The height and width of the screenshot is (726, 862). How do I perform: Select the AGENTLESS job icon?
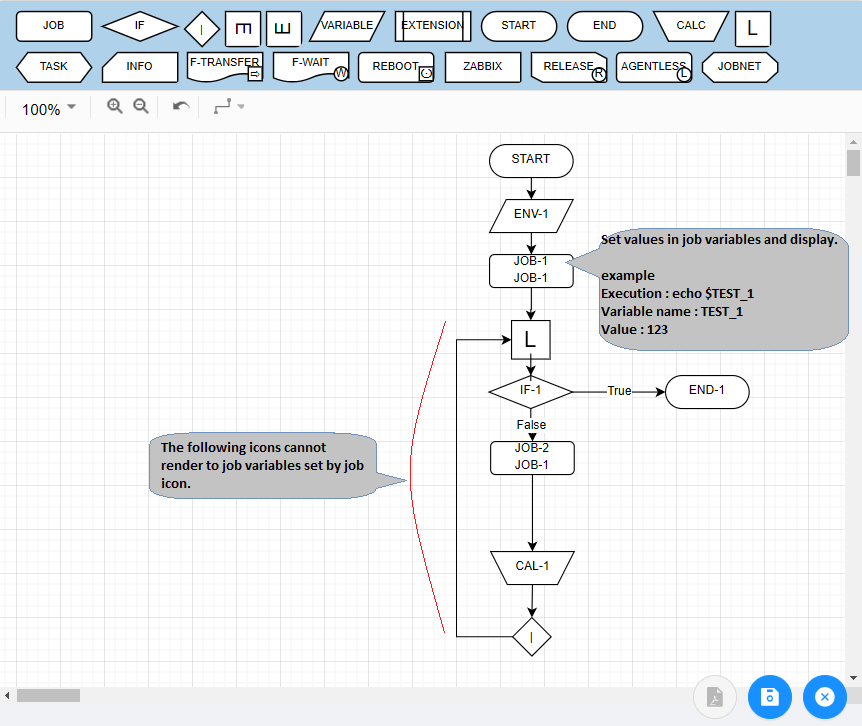point(654,67)
